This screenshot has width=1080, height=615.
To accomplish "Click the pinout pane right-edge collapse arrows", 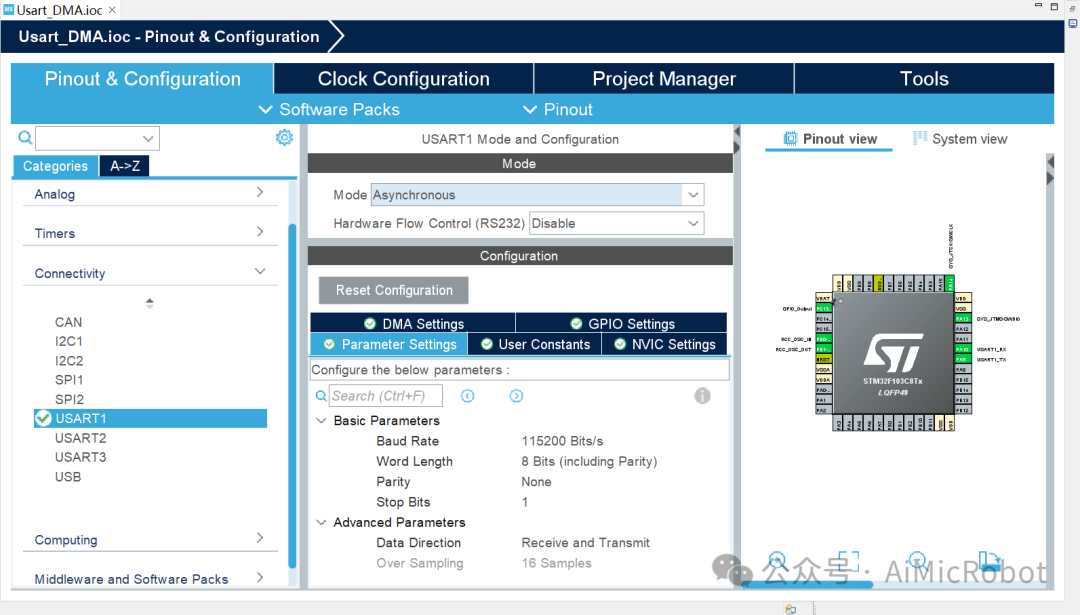I will pyautogui.click(x=1050, y=170).
